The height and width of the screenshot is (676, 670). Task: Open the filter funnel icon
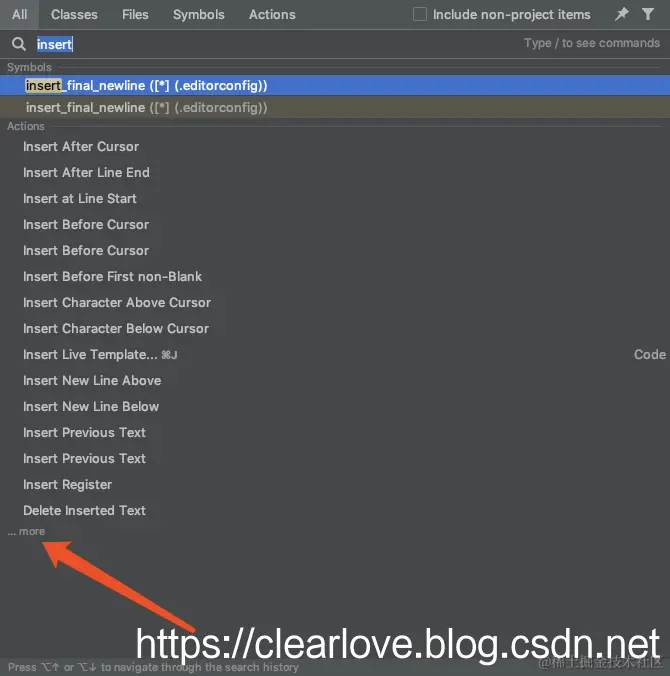[648, 14]
